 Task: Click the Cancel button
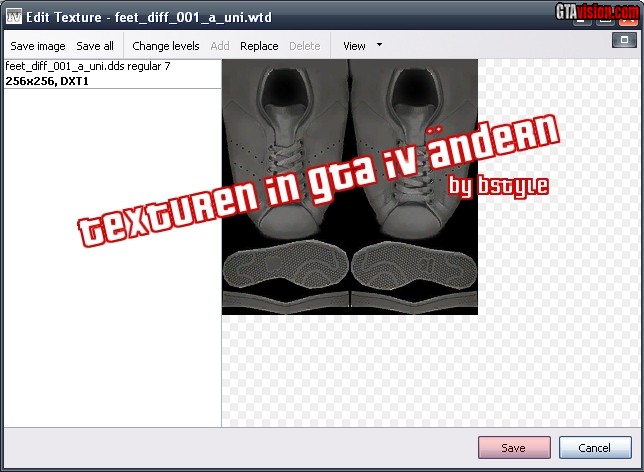(x=595, y=447)
